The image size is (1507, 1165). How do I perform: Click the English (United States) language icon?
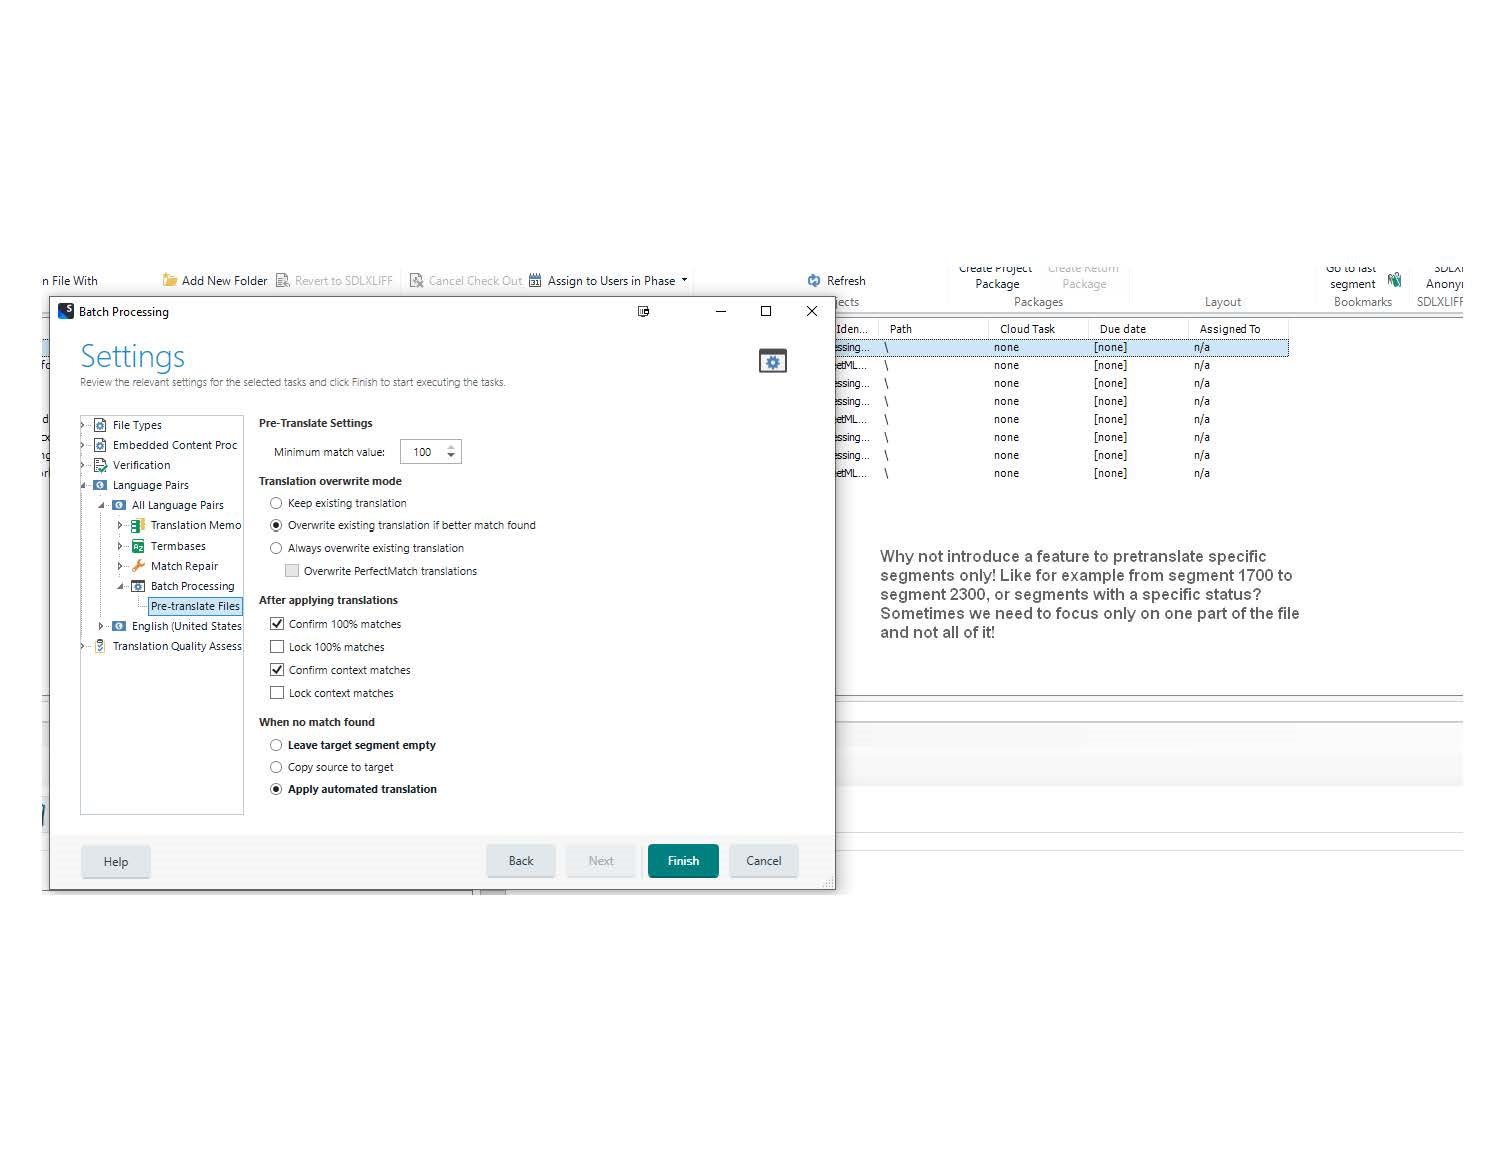[119, 626]
